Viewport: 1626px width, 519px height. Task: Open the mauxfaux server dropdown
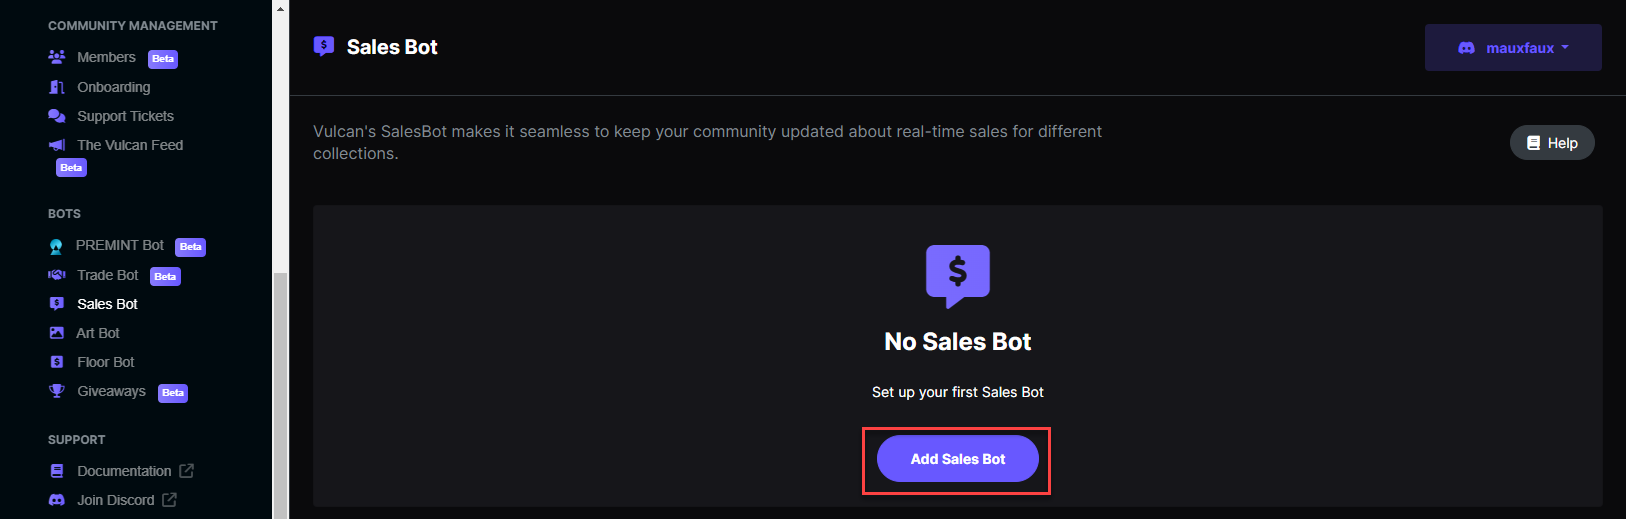click(1513, 48)
